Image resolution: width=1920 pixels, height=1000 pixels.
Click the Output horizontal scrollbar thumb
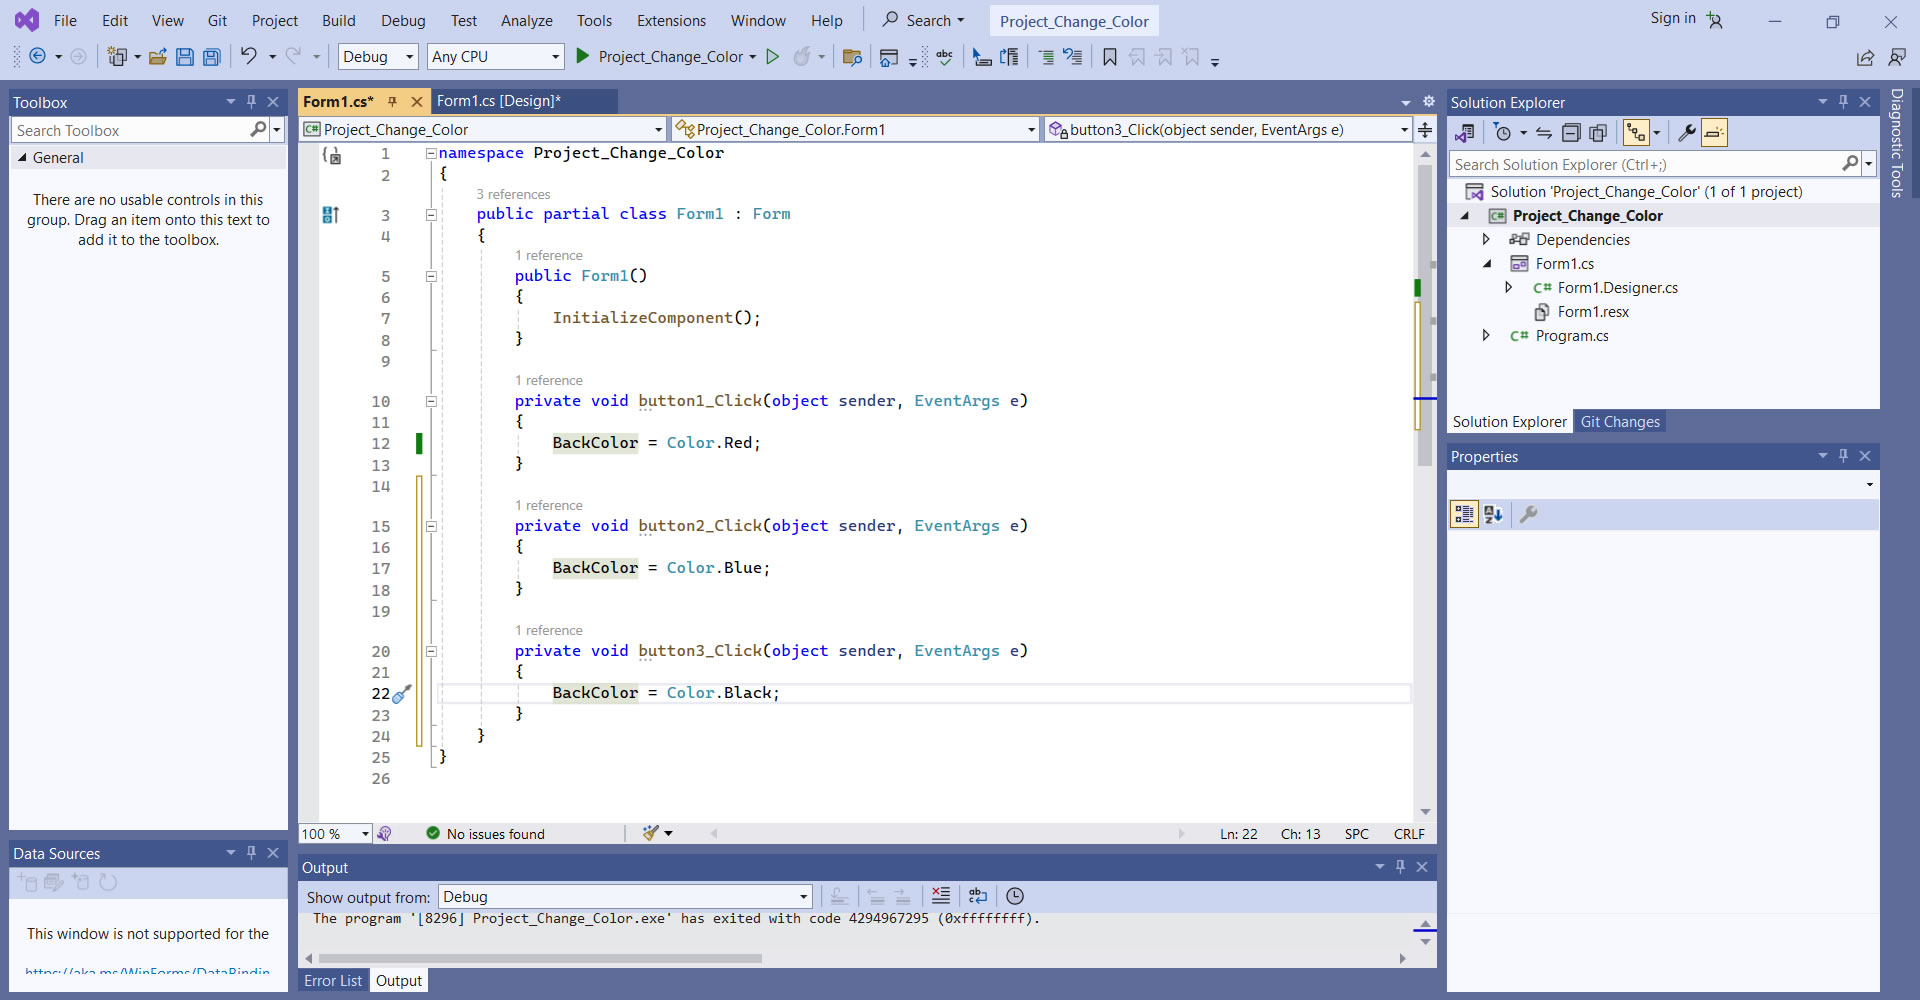[540, 958]
